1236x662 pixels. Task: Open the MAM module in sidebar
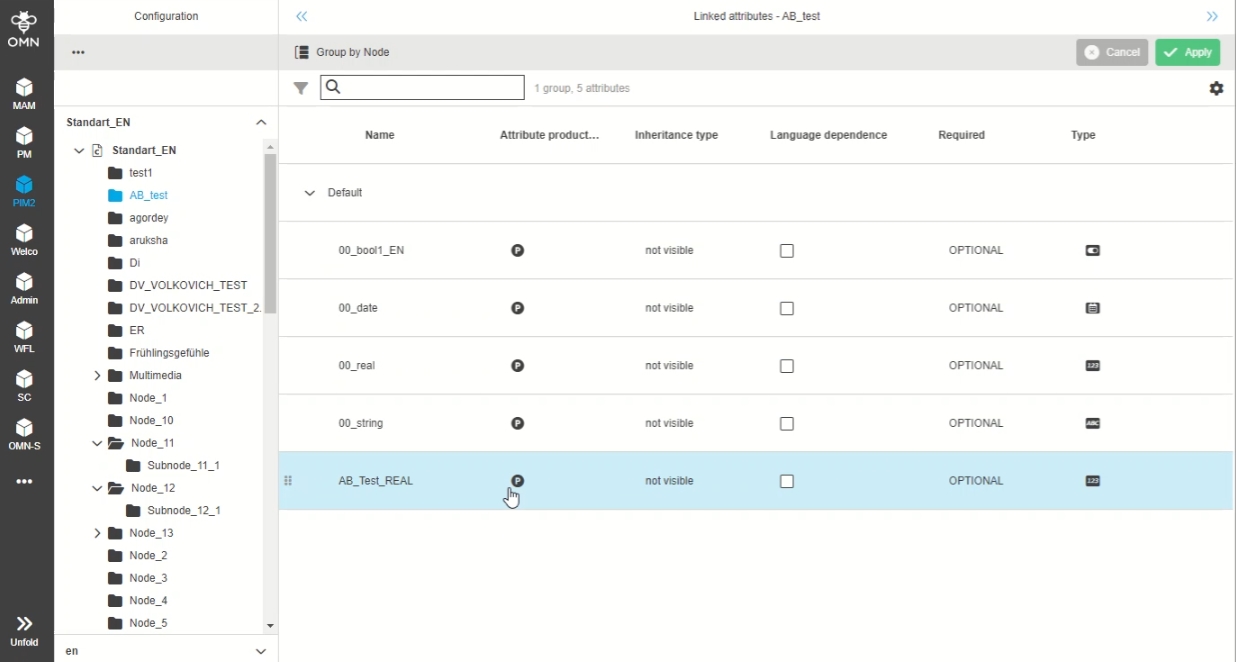(x=24, y=93)
